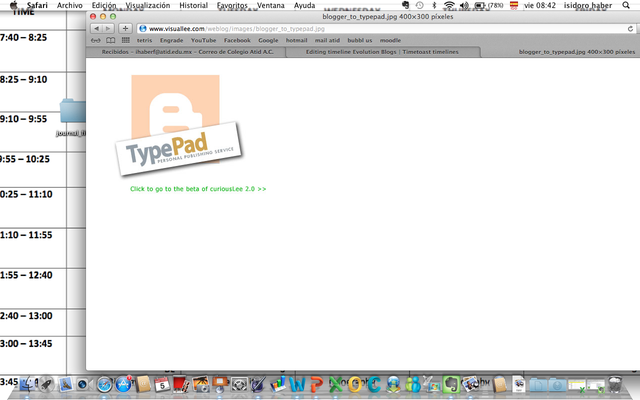This screenshot has height=400, width=640.
Task: Open the moodle bookmark
Action: click(390, 40)
